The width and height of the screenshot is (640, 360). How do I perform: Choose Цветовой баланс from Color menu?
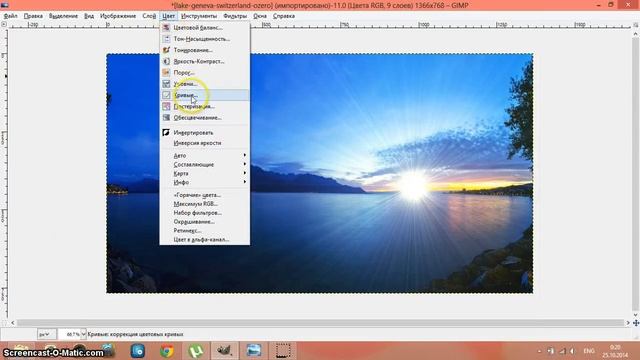[204, 28]
